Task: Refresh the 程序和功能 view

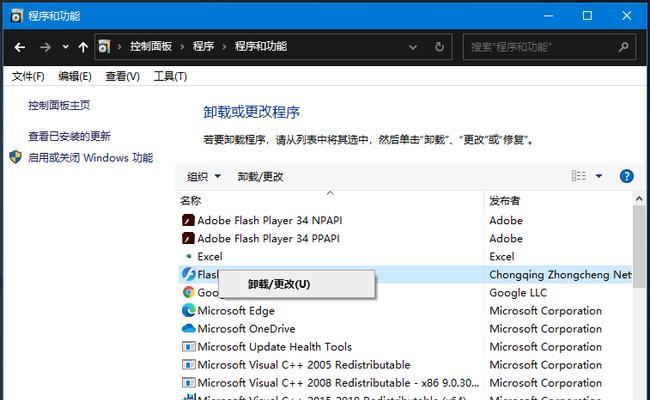Action: pos(439,47)
